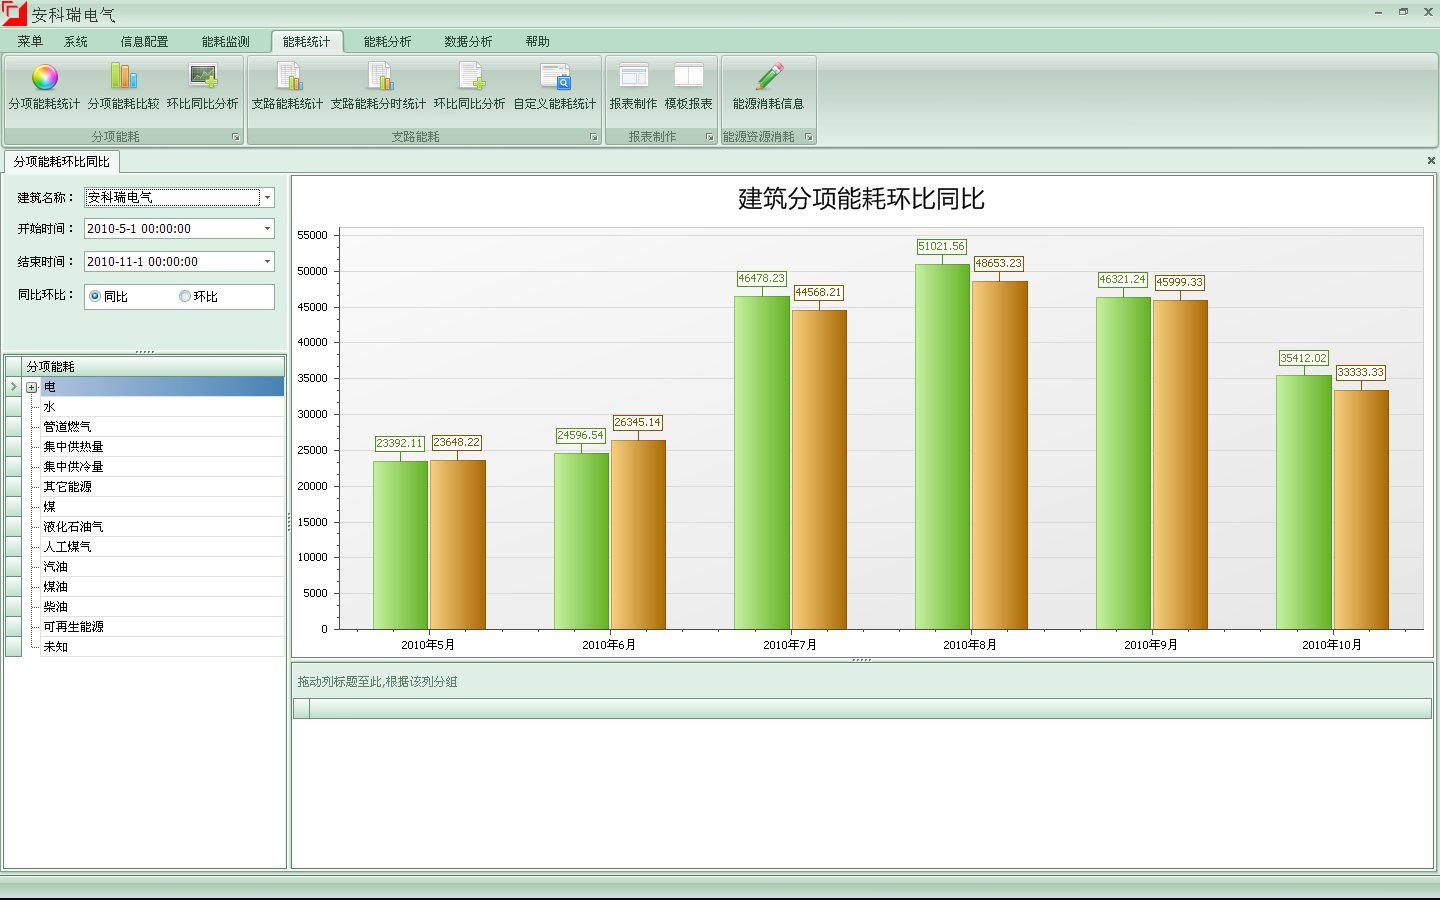Viewport: 1440px width, 900px height.
Task: Expand the 电 tree node
Action: [32, 387]
